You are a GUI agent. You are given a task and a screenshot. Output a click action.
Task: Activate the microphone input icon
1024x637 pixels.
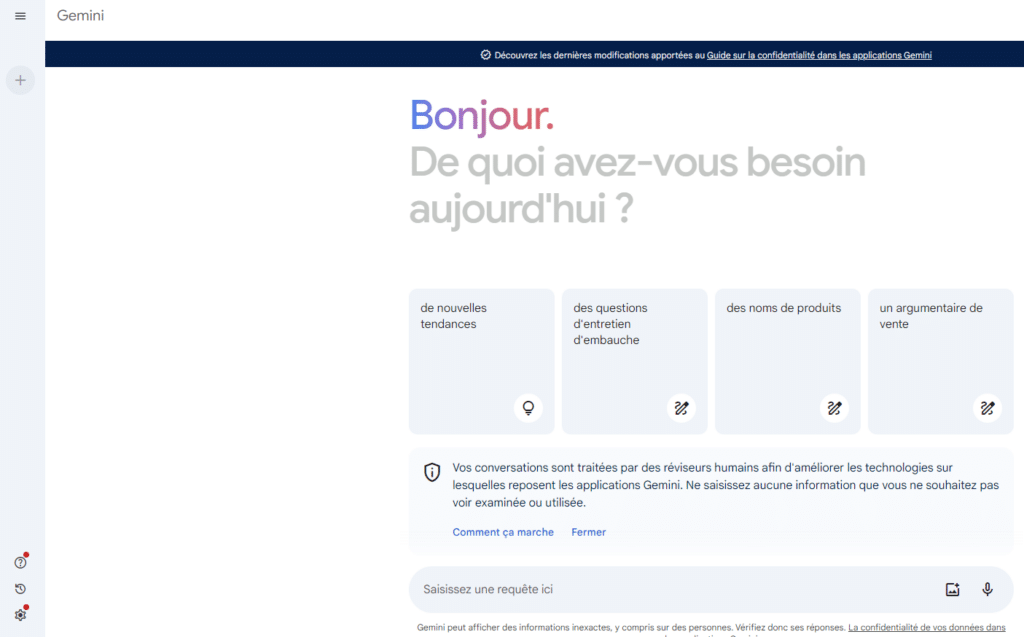click(987, 589)
